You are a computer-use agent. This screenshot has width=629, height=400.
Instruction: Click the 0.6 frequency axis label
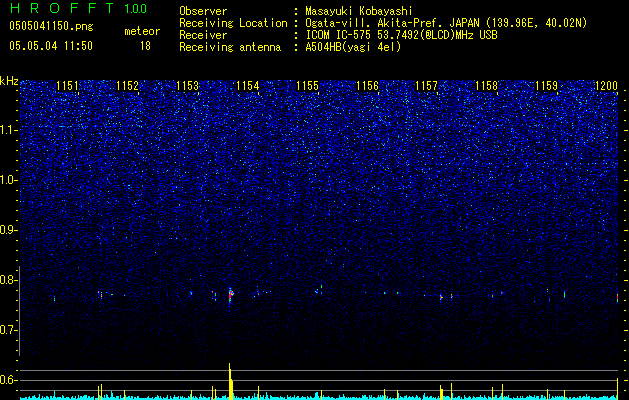point(9,380)
